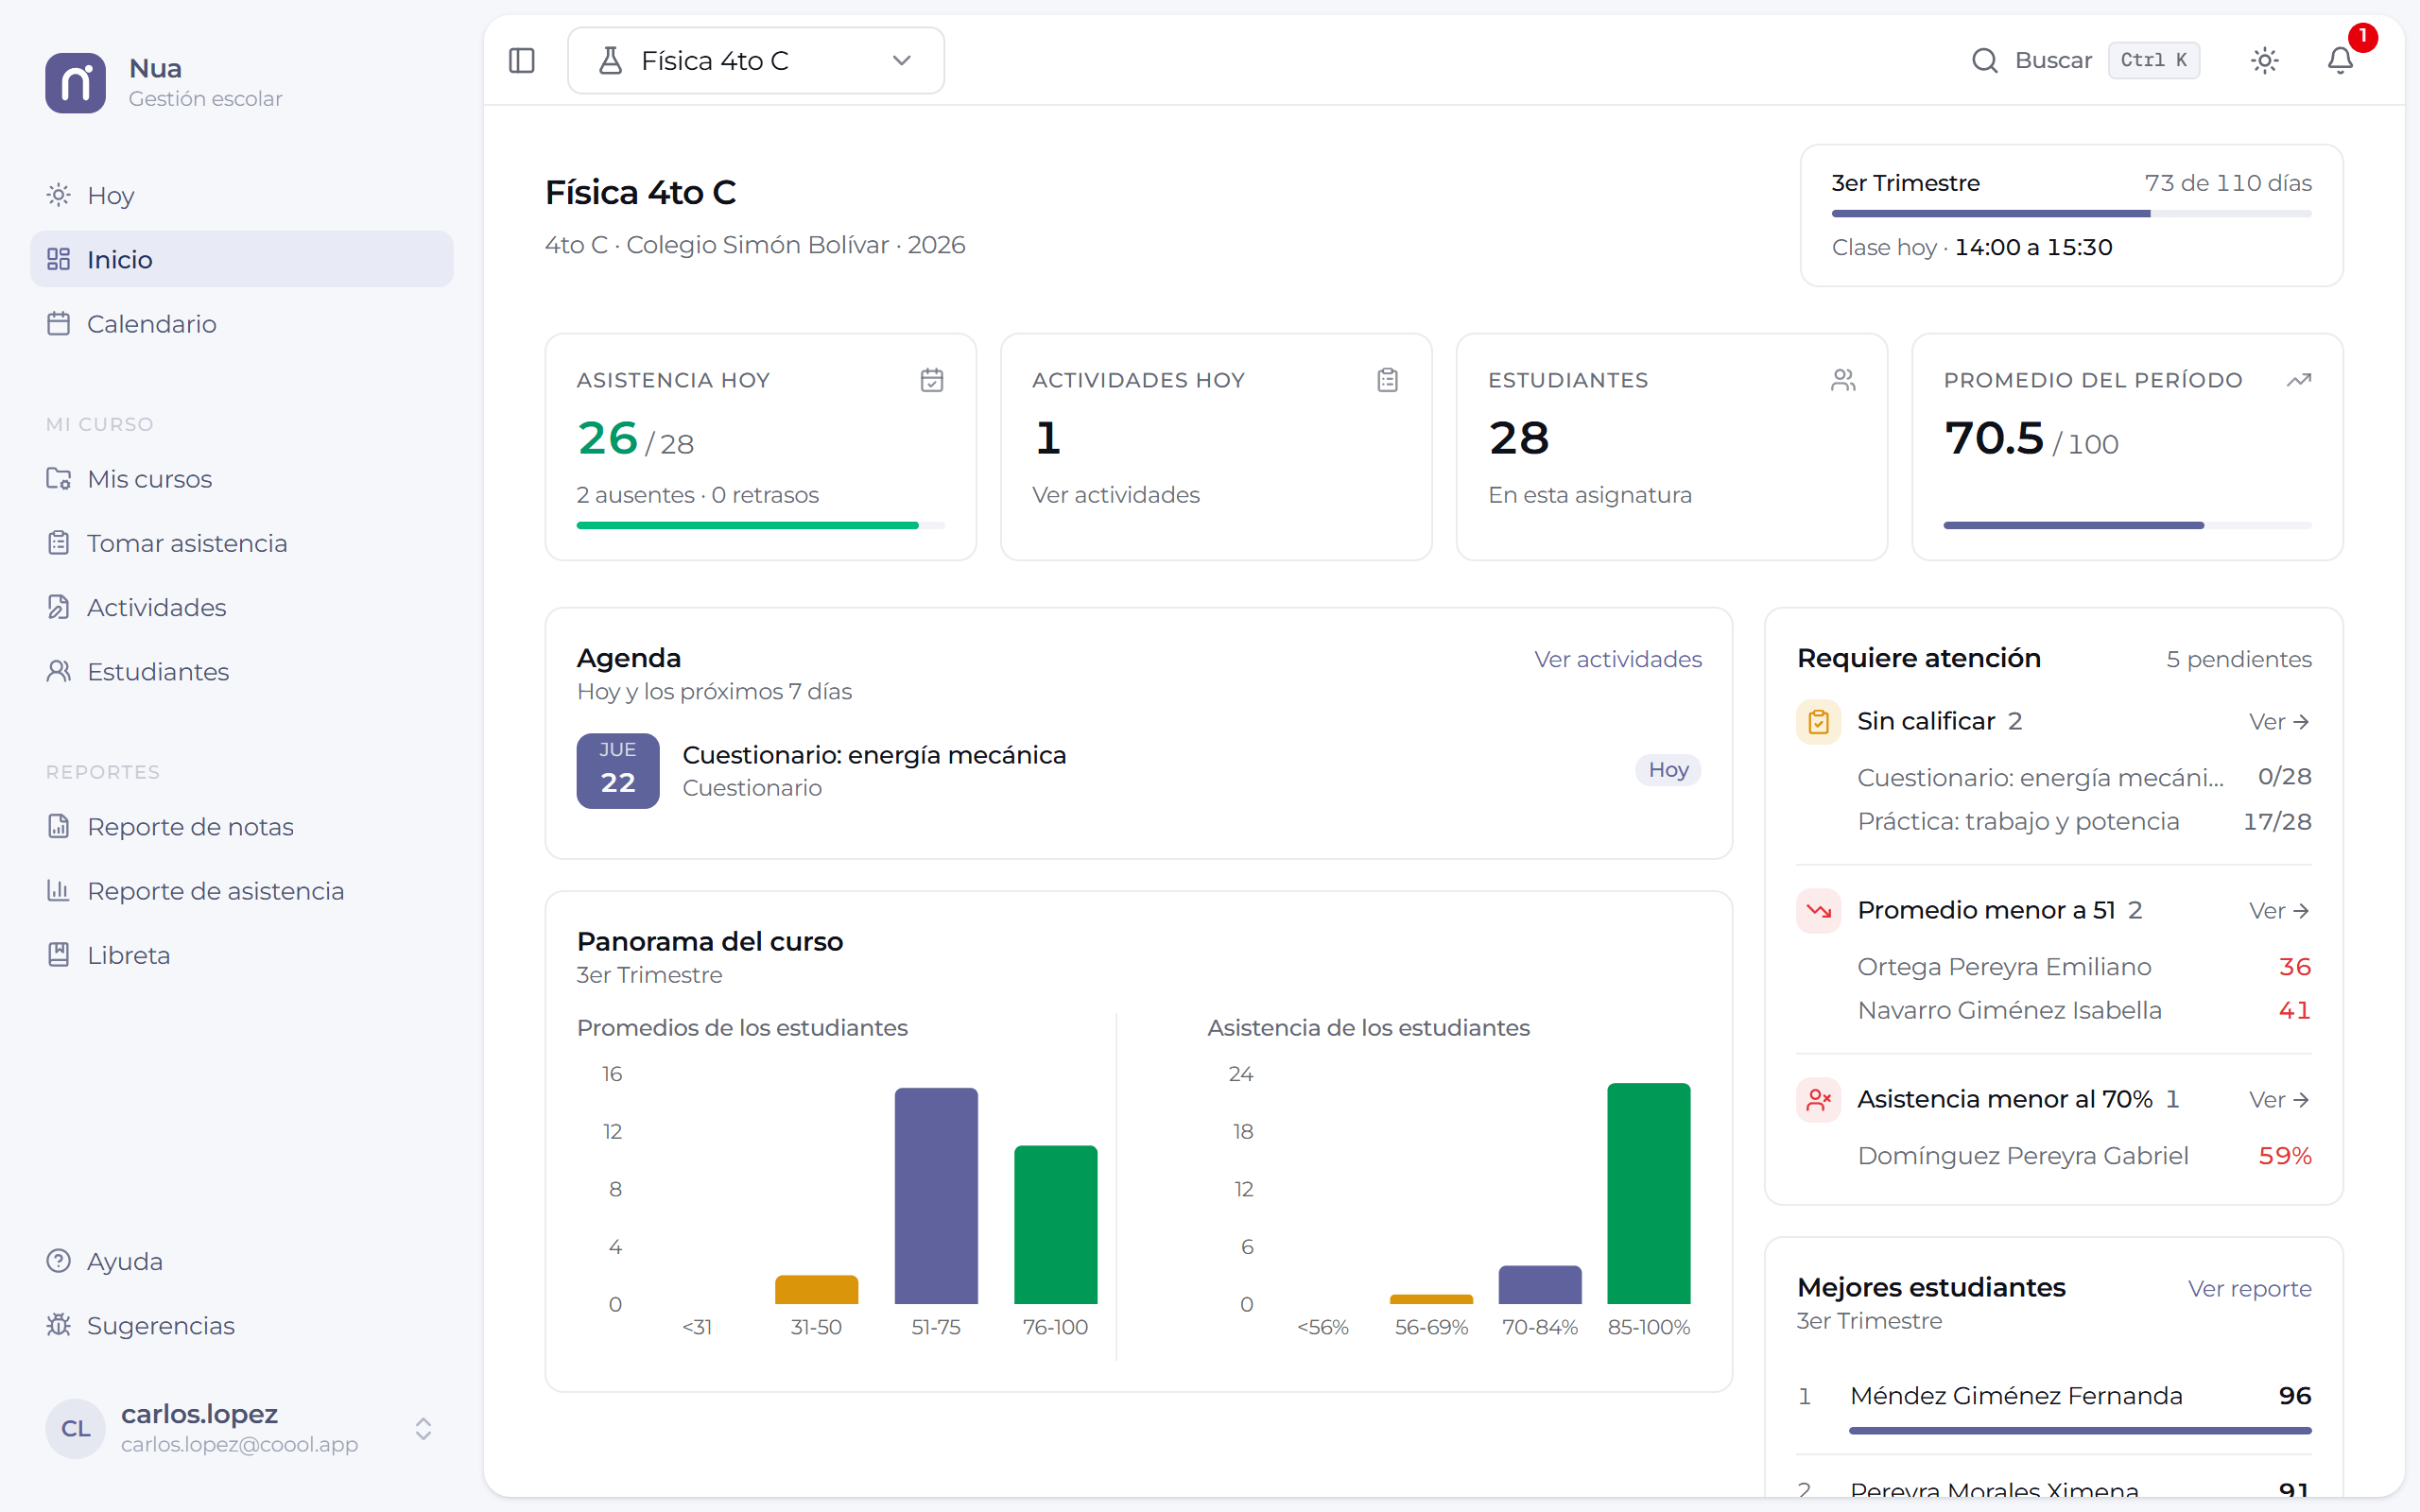Viewport: 2420px width, 1512px height.
Task: Click Ver next to Sin calificar
Action: (2279, 722)
